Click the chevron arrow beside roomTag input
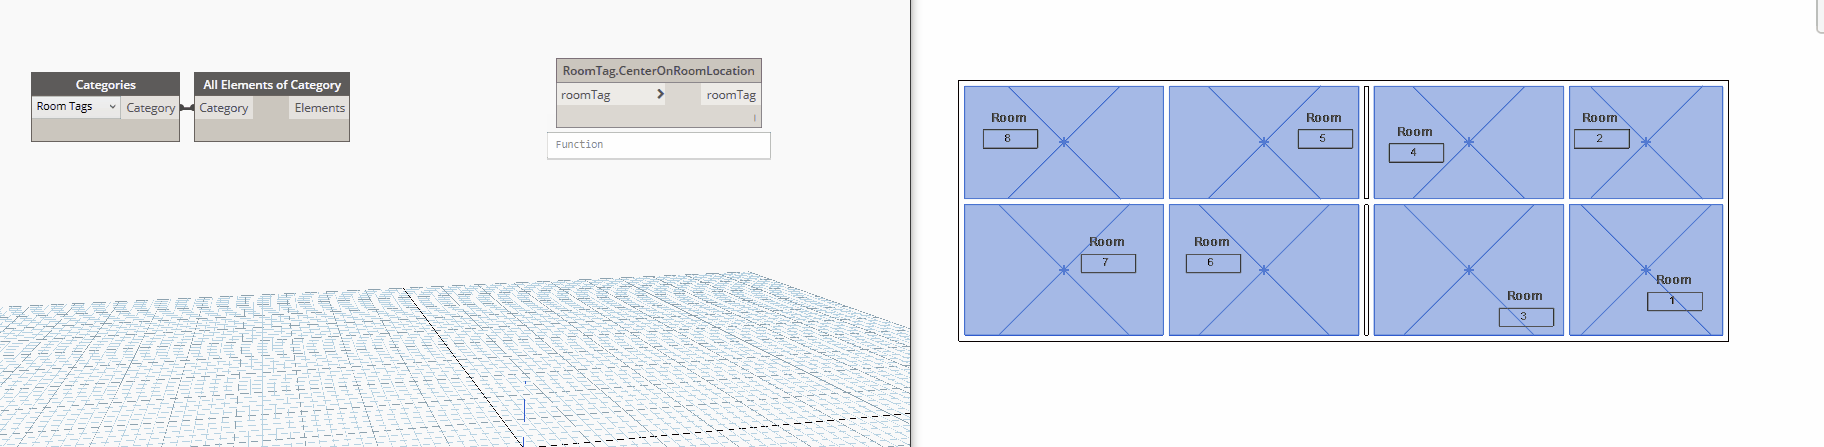 (x=660, y=94)
